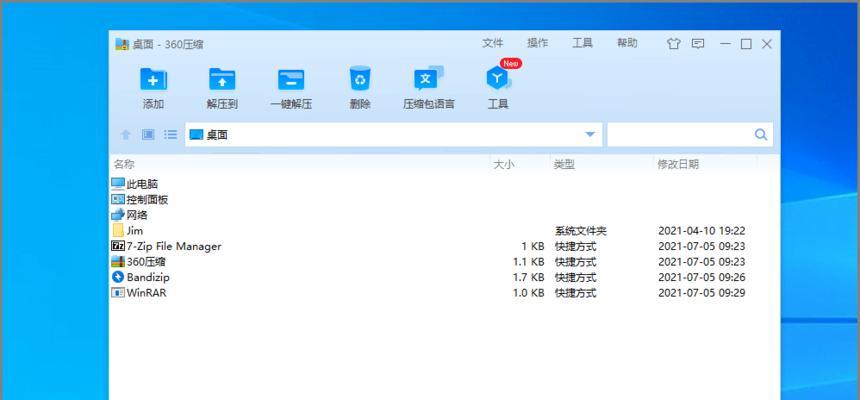Open the skin (shirt) icon in title bar
The width and height of the screenshot is (860, 400).
[674, 44]
